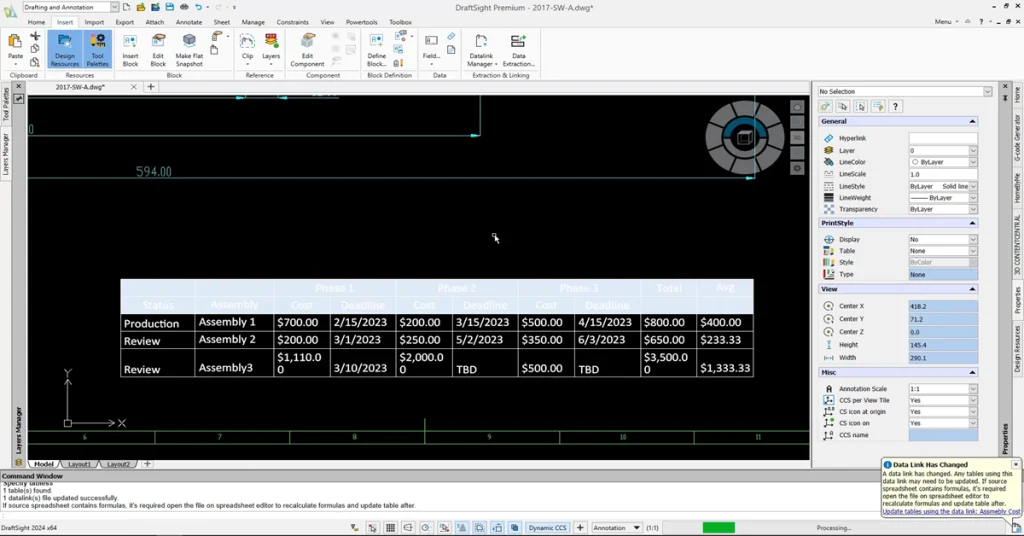Click the Edit Block icon

(158, 48)
